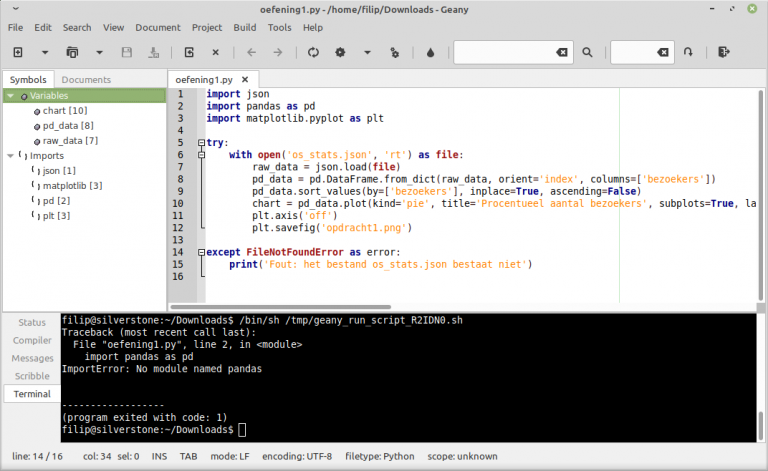Select the raw_data [7] symbol
This screenshot has width=768, height=471.
tap(70, 141)
